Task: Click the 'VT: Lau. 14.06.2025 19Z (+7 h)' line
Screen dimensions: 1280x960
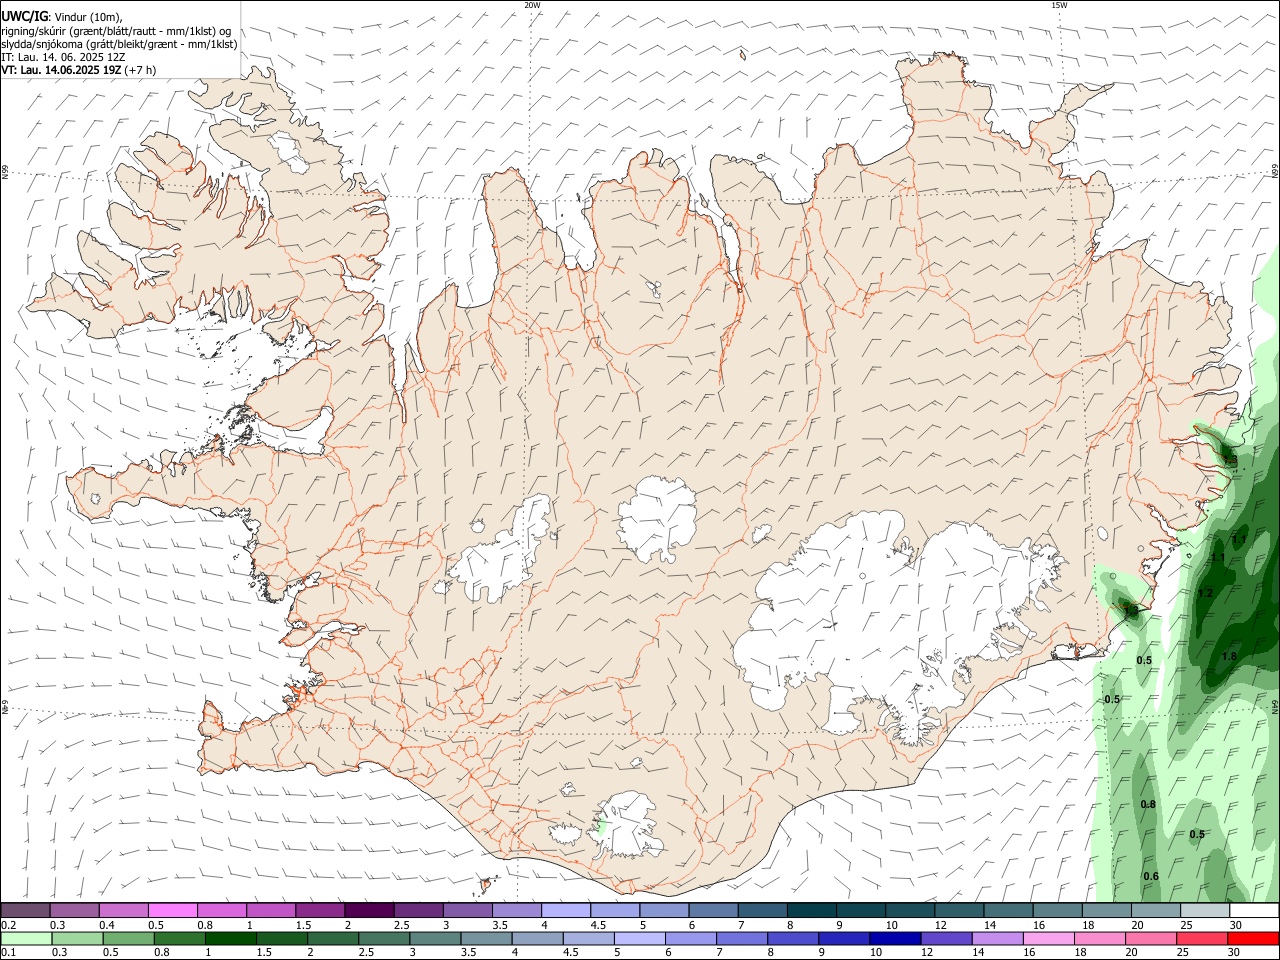Action: pyautogui.click(x=79, y=70)
